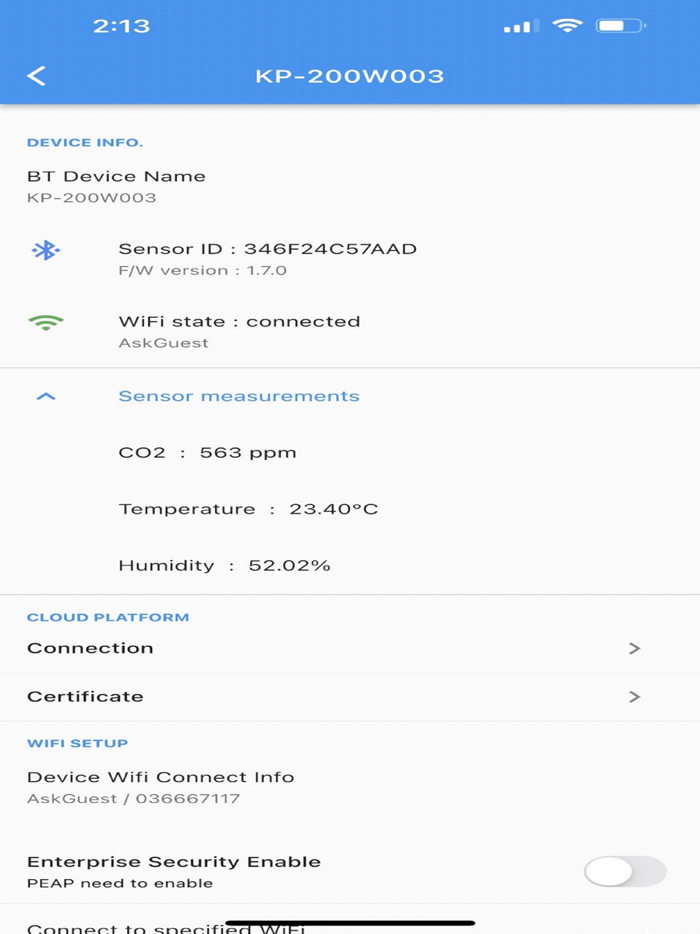Collapse the Sensor measurements section
The height and width of the screenshot is (934, 700).
coord(238,395)
